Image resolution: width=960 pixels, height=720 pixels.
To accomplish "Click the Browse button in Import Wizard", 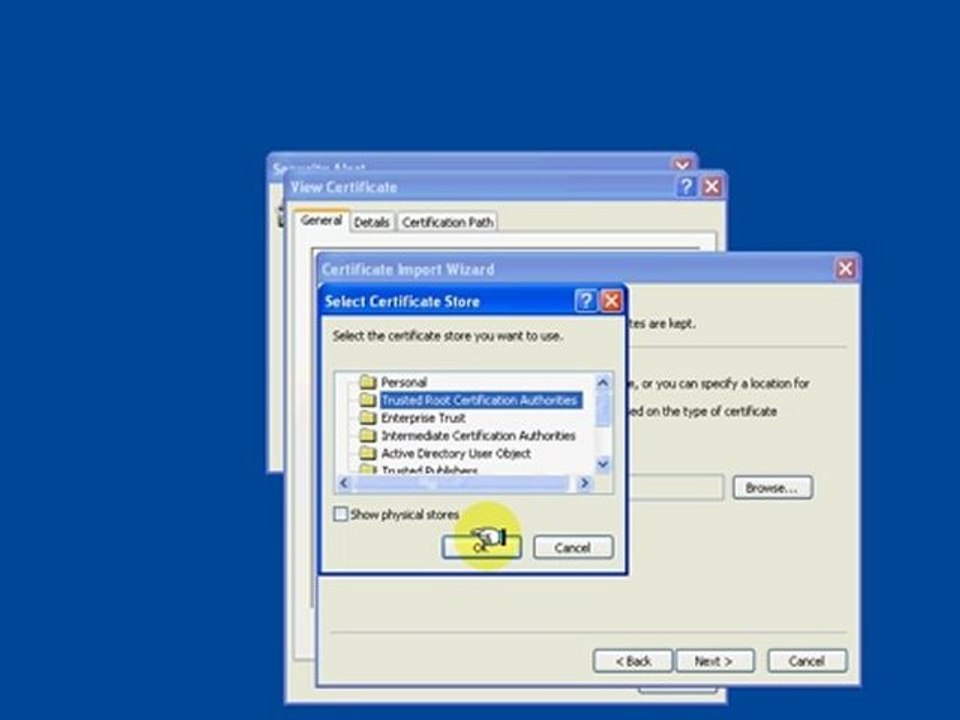I will coord(773,488).
